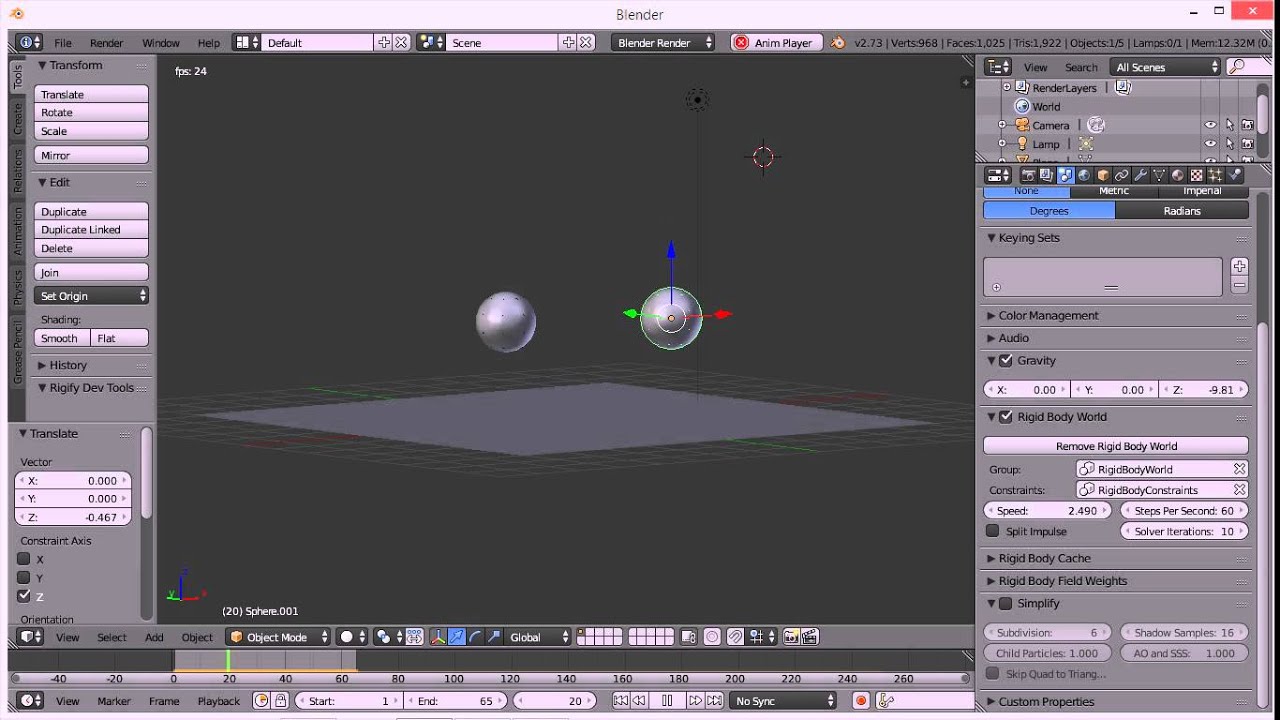Open the Texture properties checker icon
Screen dimensions: 1280x720
point(1197,175)
